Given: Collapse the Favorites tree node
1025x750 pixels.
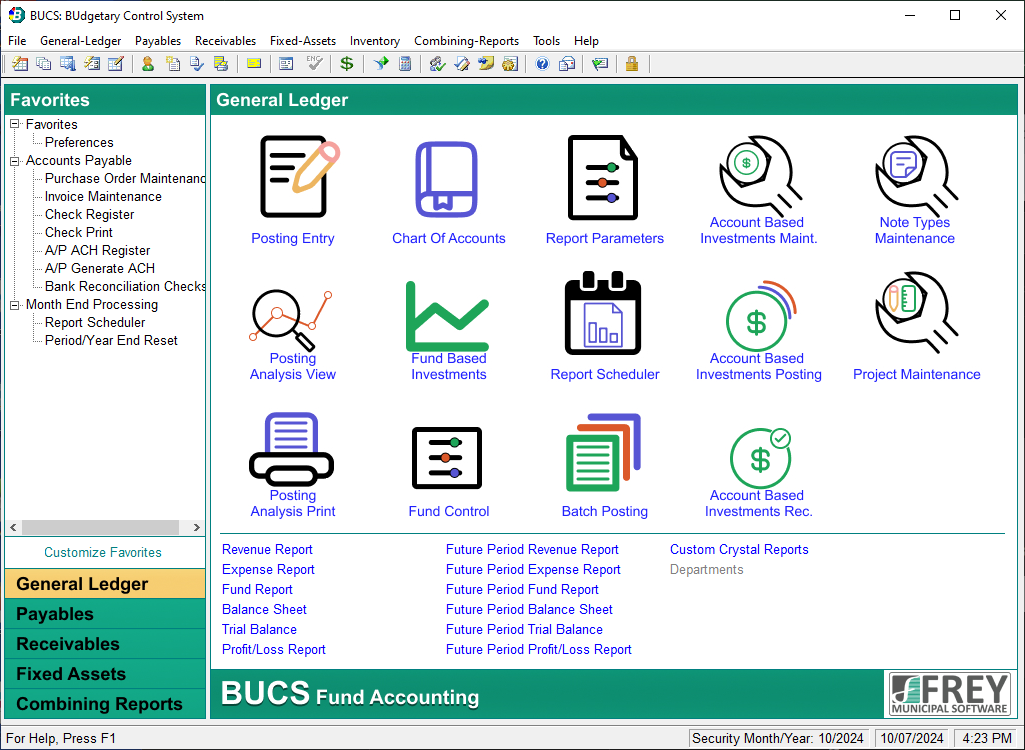Looking at the screenshot, I should (14, 124).
